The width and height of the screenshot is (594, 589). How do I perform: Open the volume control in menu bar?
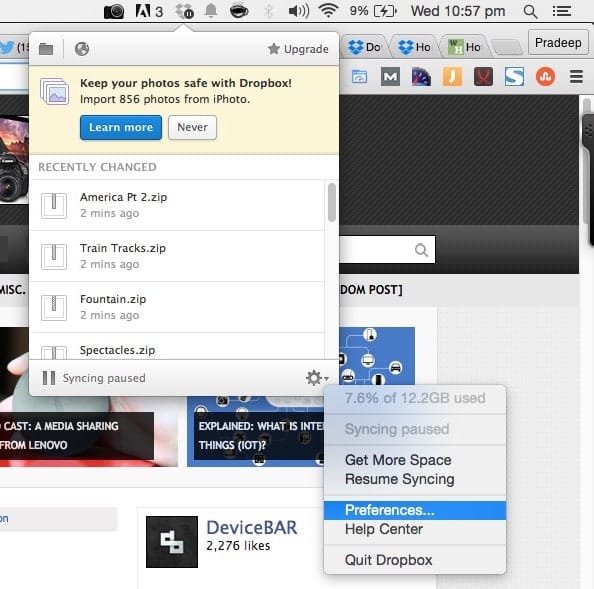coord(299,11)
